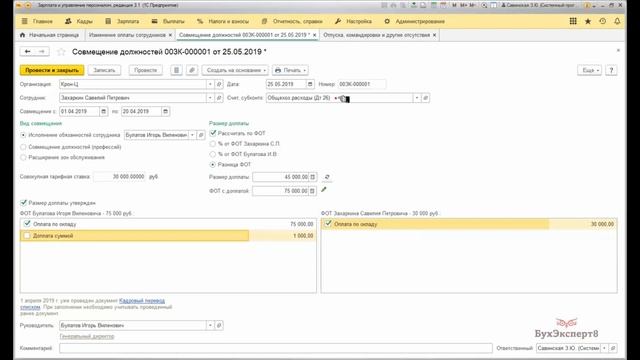Select Совмещение должностей (профессий) radio button

(x=23, y=147)
